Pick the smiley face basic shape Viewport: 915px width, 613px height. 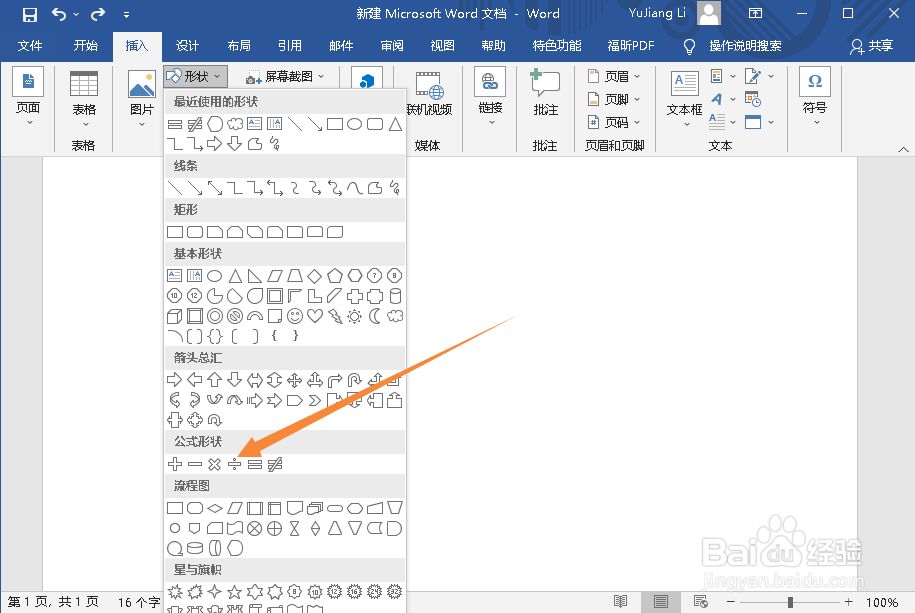point(295,316)
